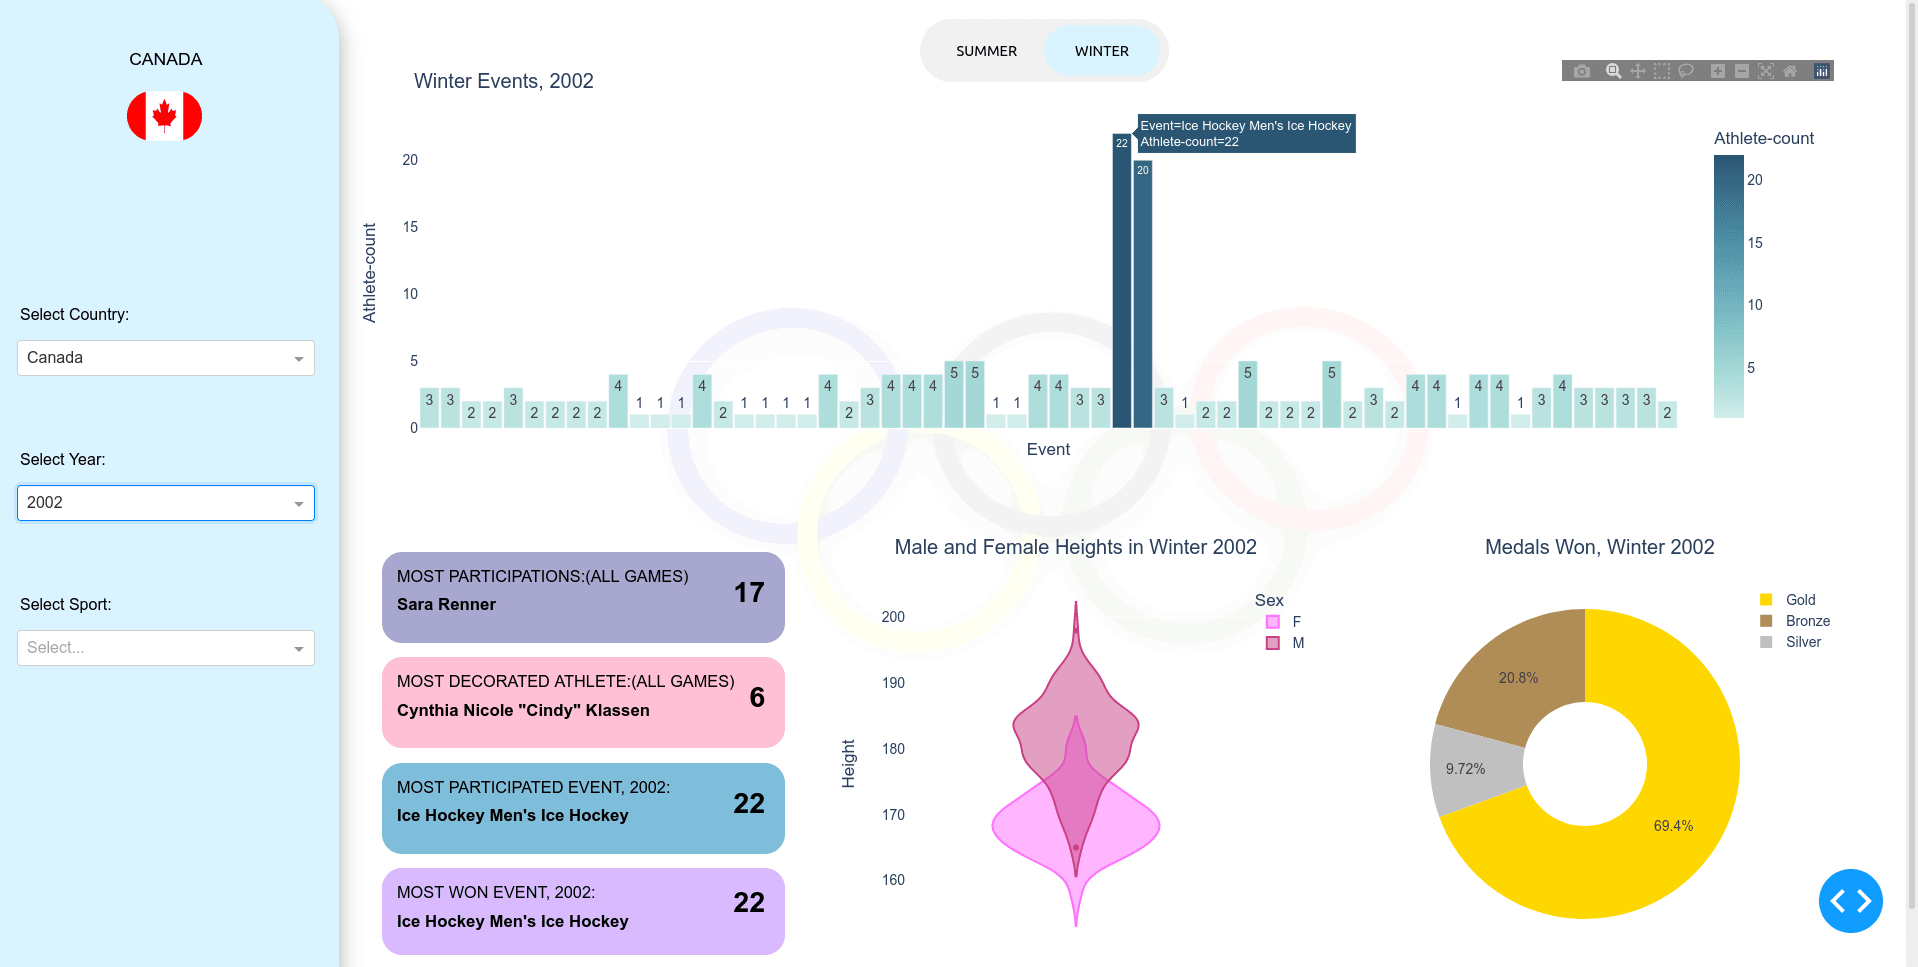Click the Zoom In plus icon

[1717, 71]
